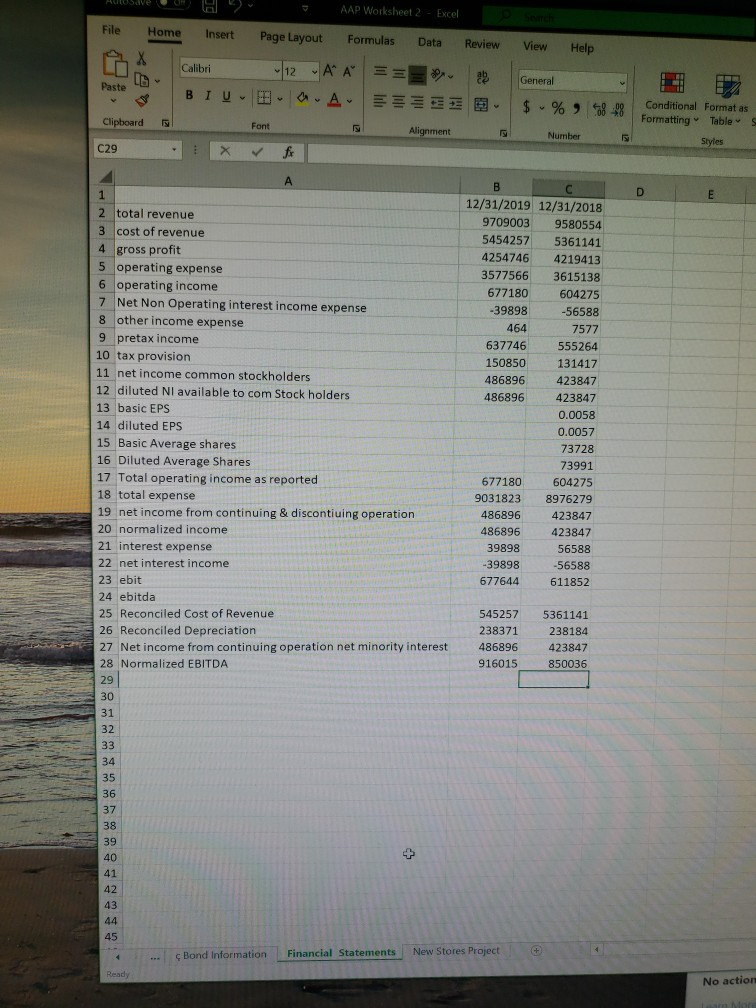
Task: Click the Select All corner triangle
Action: 106,177
